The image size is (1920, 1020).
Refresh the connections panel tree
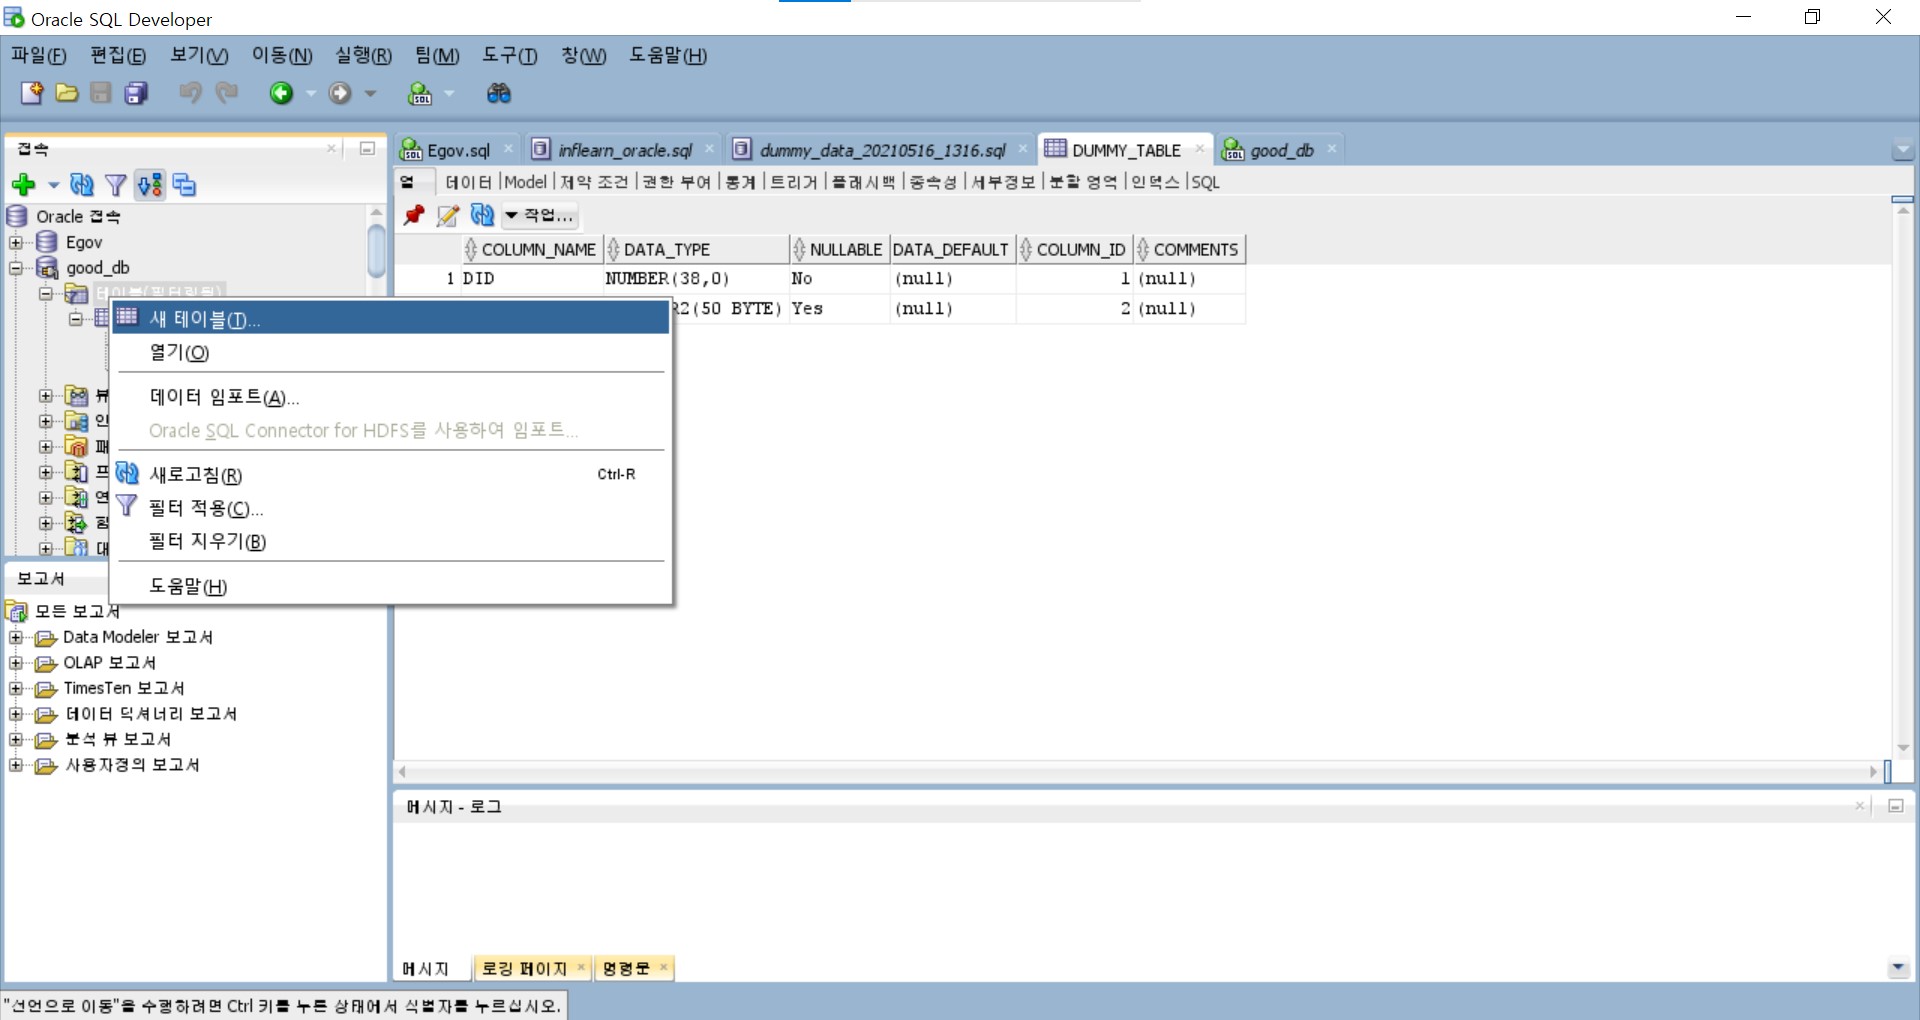[82, 184]
